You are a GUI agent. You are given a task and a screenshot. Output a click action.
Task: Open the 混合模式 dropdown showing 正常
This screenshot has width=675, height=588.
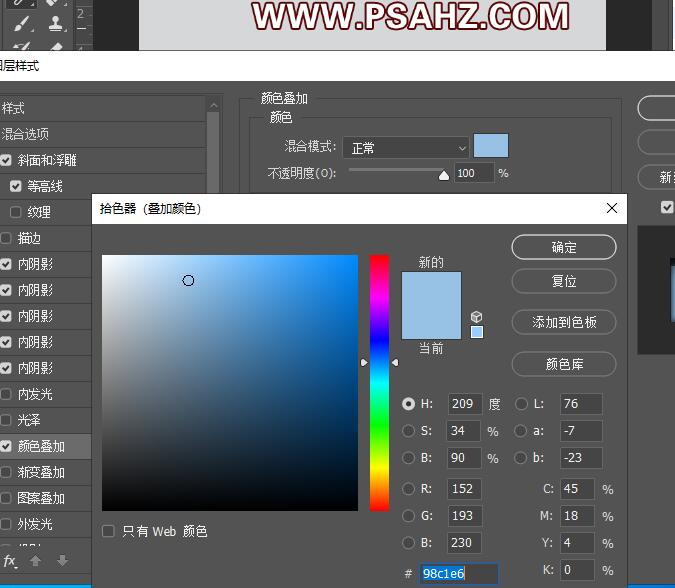point(406,148)
